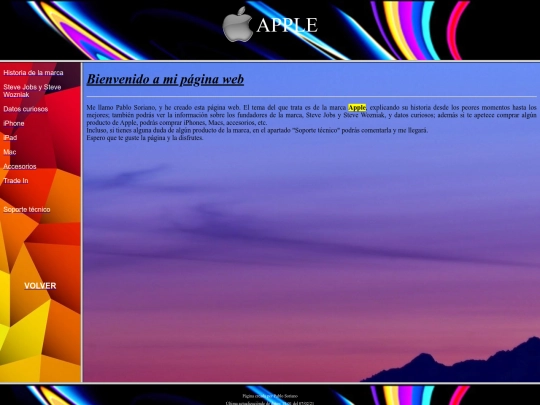Image resolution: width=540 pixels, height=405 pixels.
Task: Open the Mac page link
Action: click(x=10, y=152)
